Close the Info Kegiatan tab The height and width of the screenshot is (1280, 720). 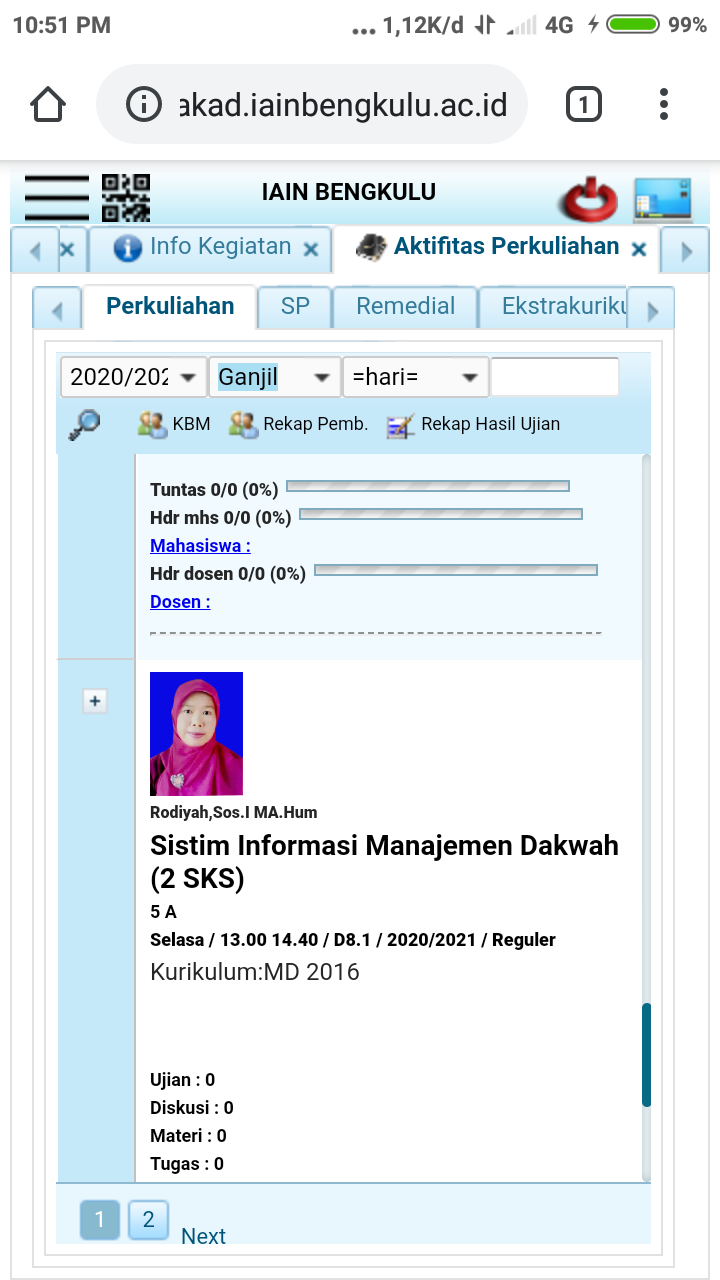(311, 249)
